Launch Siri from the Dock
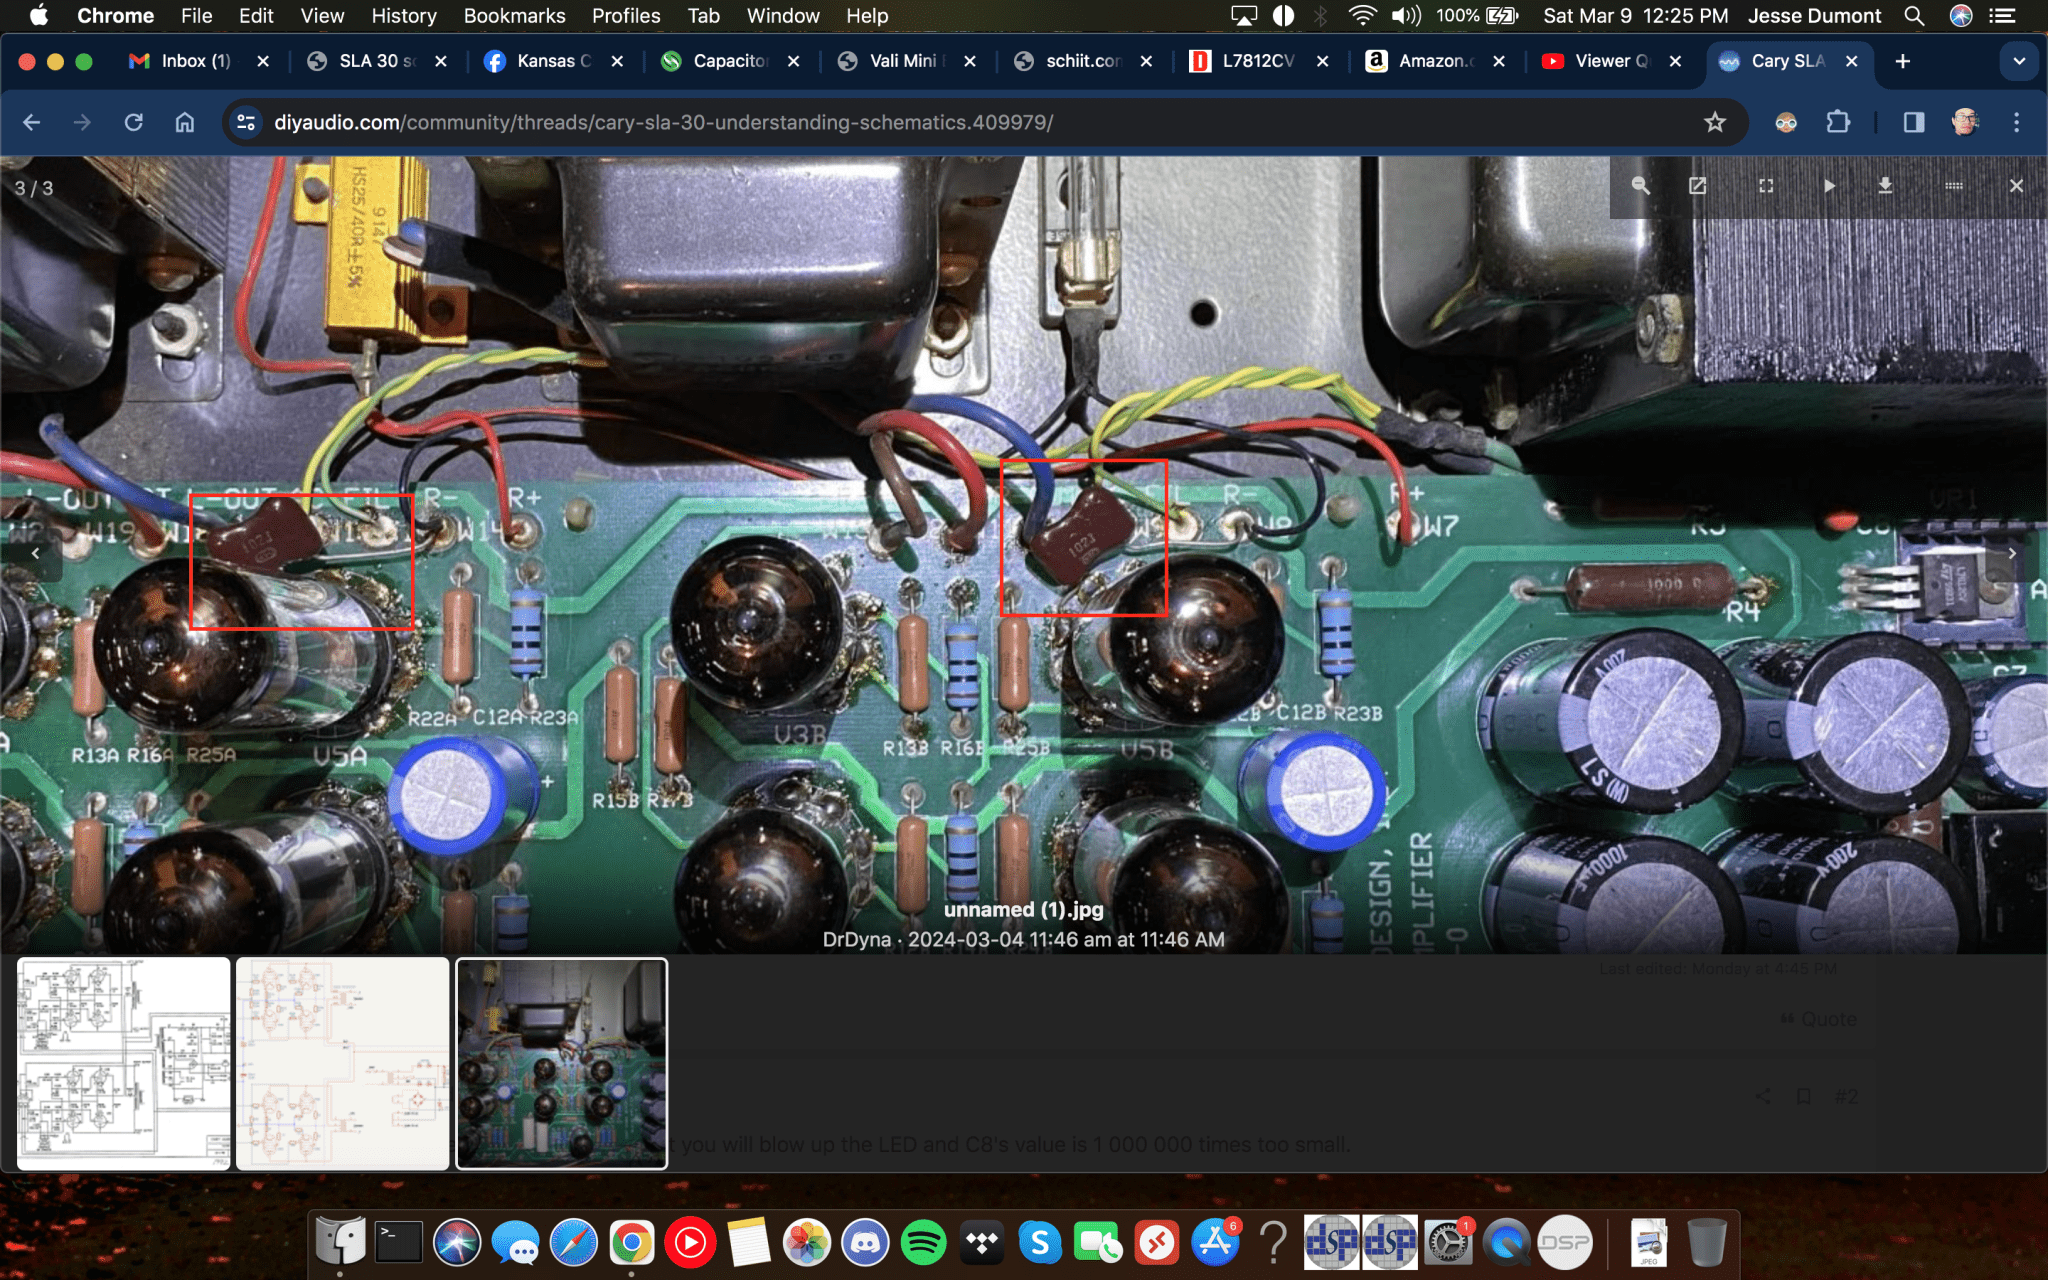Screen dimensions: 2048x1280 coord(457,1243)
